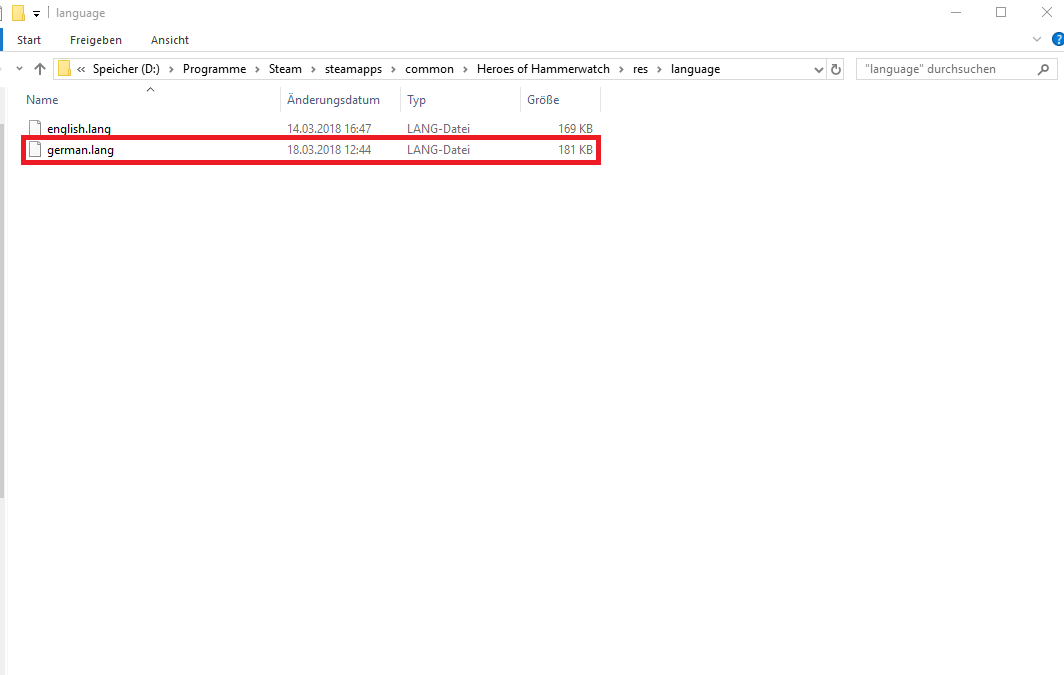Image resolution: width=1064 pixels, height=675 pixels.
Task: Navigate to Programme breadcrumb
Action: [214, 69]
